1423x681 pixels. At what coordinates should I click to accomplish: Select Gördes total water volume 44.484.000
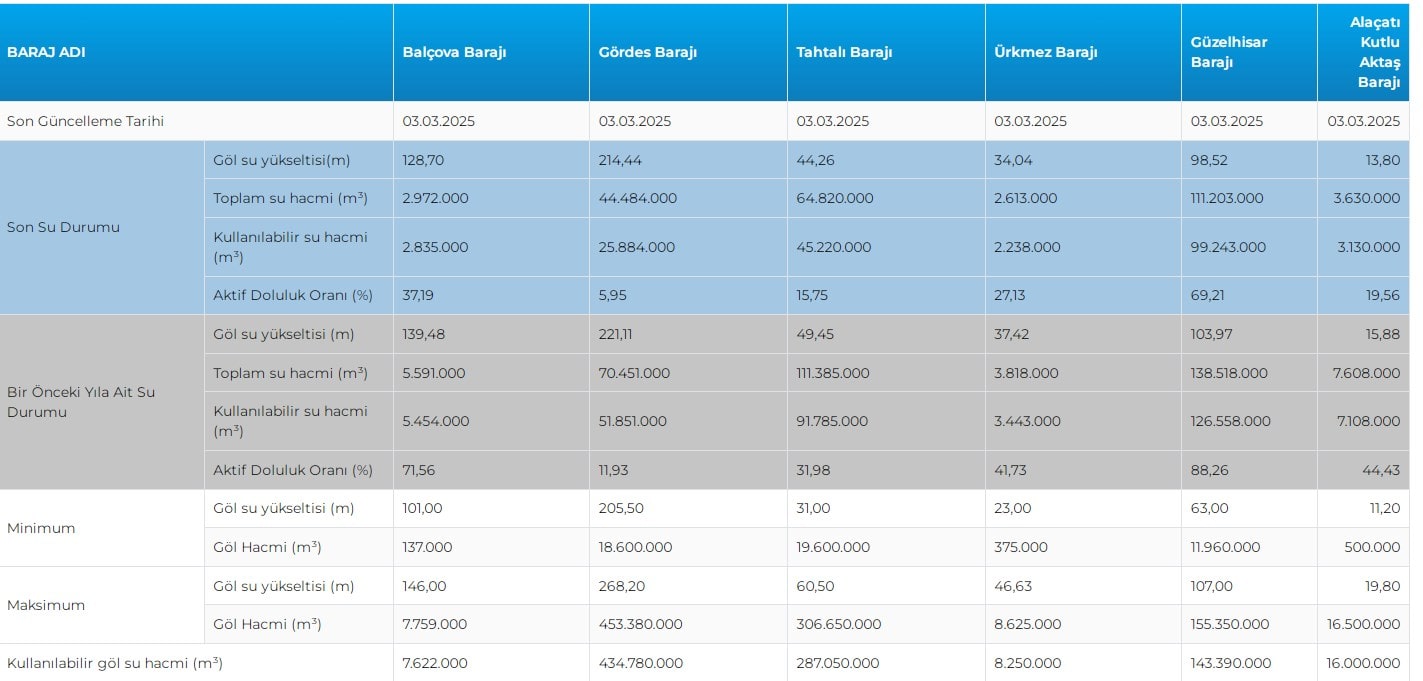[637, 198]
